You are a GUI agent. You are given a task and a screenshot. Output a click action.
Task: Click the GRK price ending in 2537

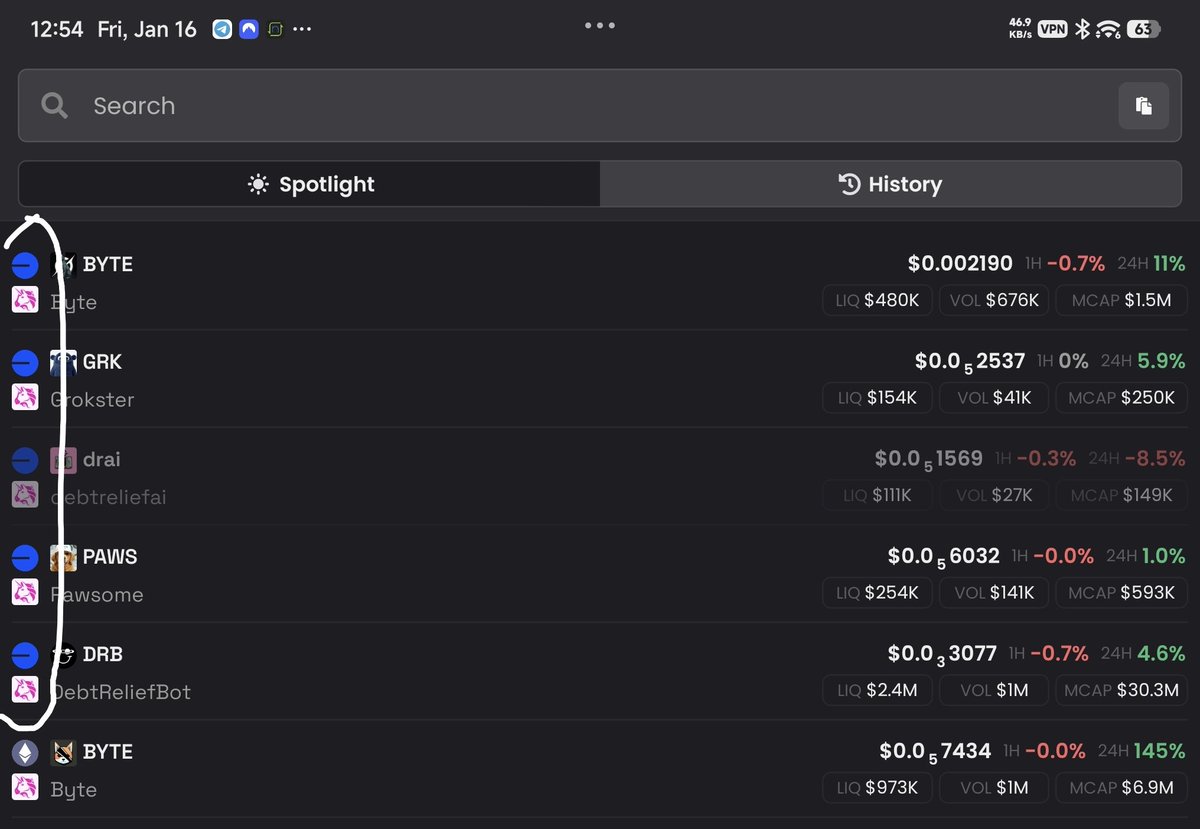click(x=970, y=362)
